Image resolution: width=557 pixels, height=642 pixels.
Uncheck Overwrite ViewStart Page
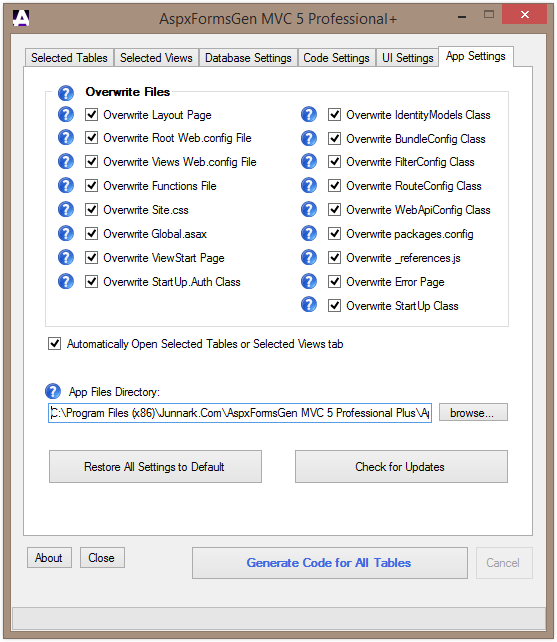(x=91, y=258)
